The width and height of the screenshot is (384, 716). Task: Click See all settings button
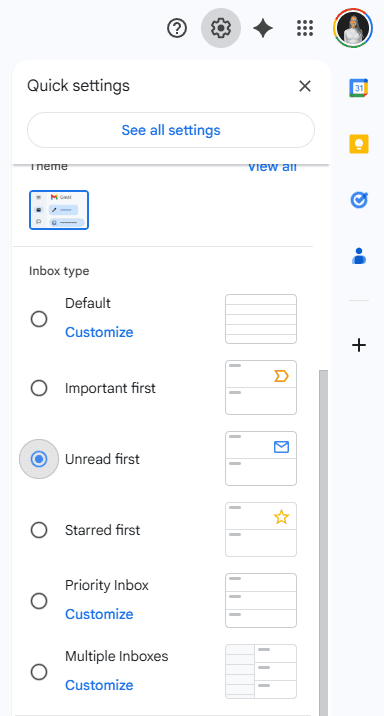coord(171,130)
